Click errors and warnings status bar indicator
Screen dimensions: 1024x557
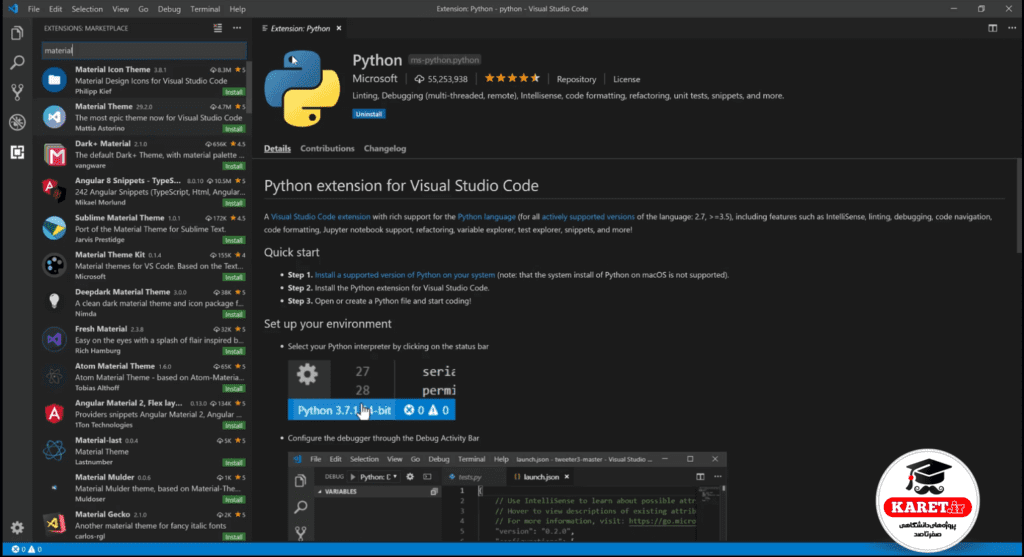[x=26, y=549]
